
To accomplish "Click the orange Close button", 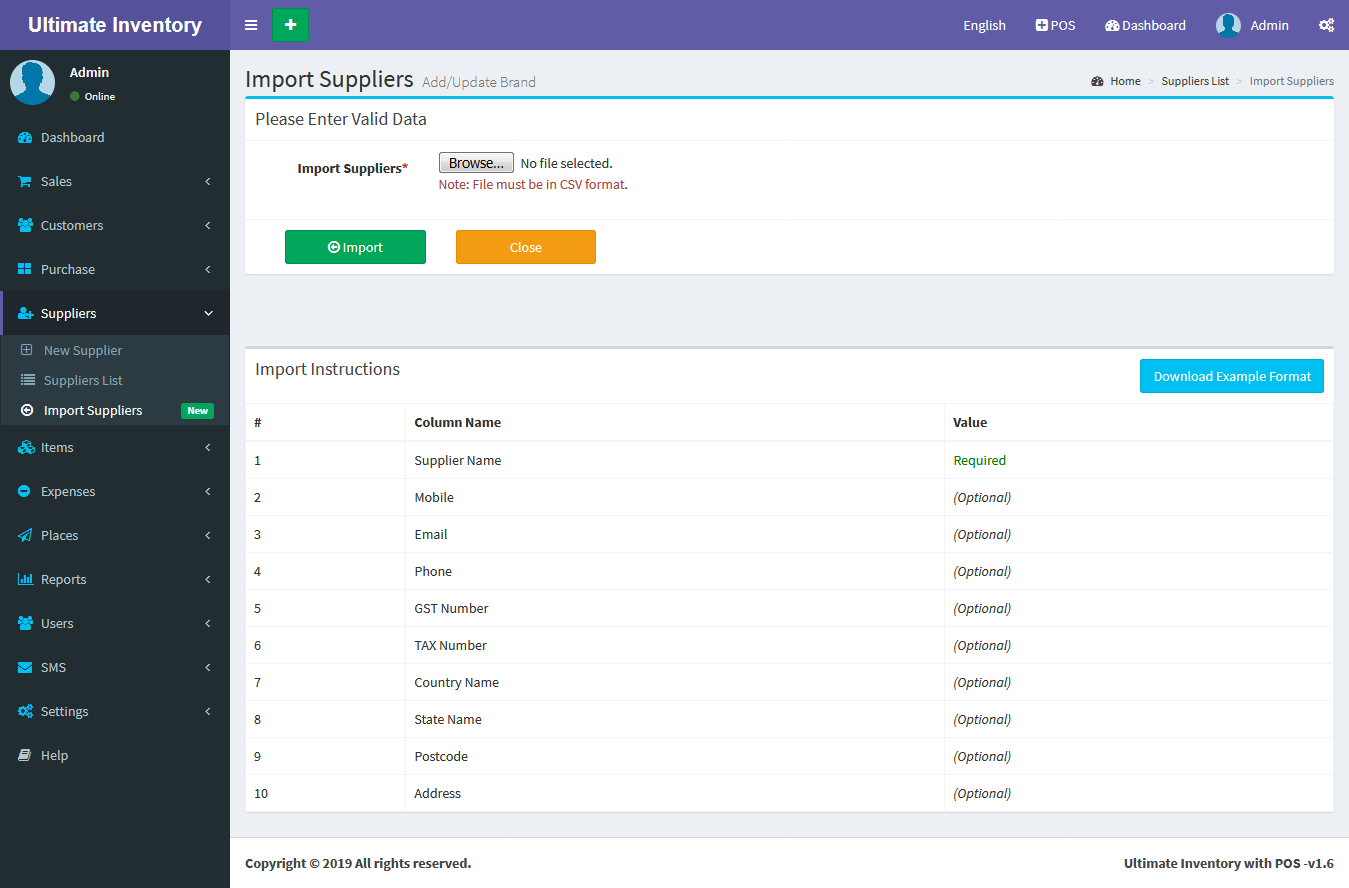I will (525, 247).
